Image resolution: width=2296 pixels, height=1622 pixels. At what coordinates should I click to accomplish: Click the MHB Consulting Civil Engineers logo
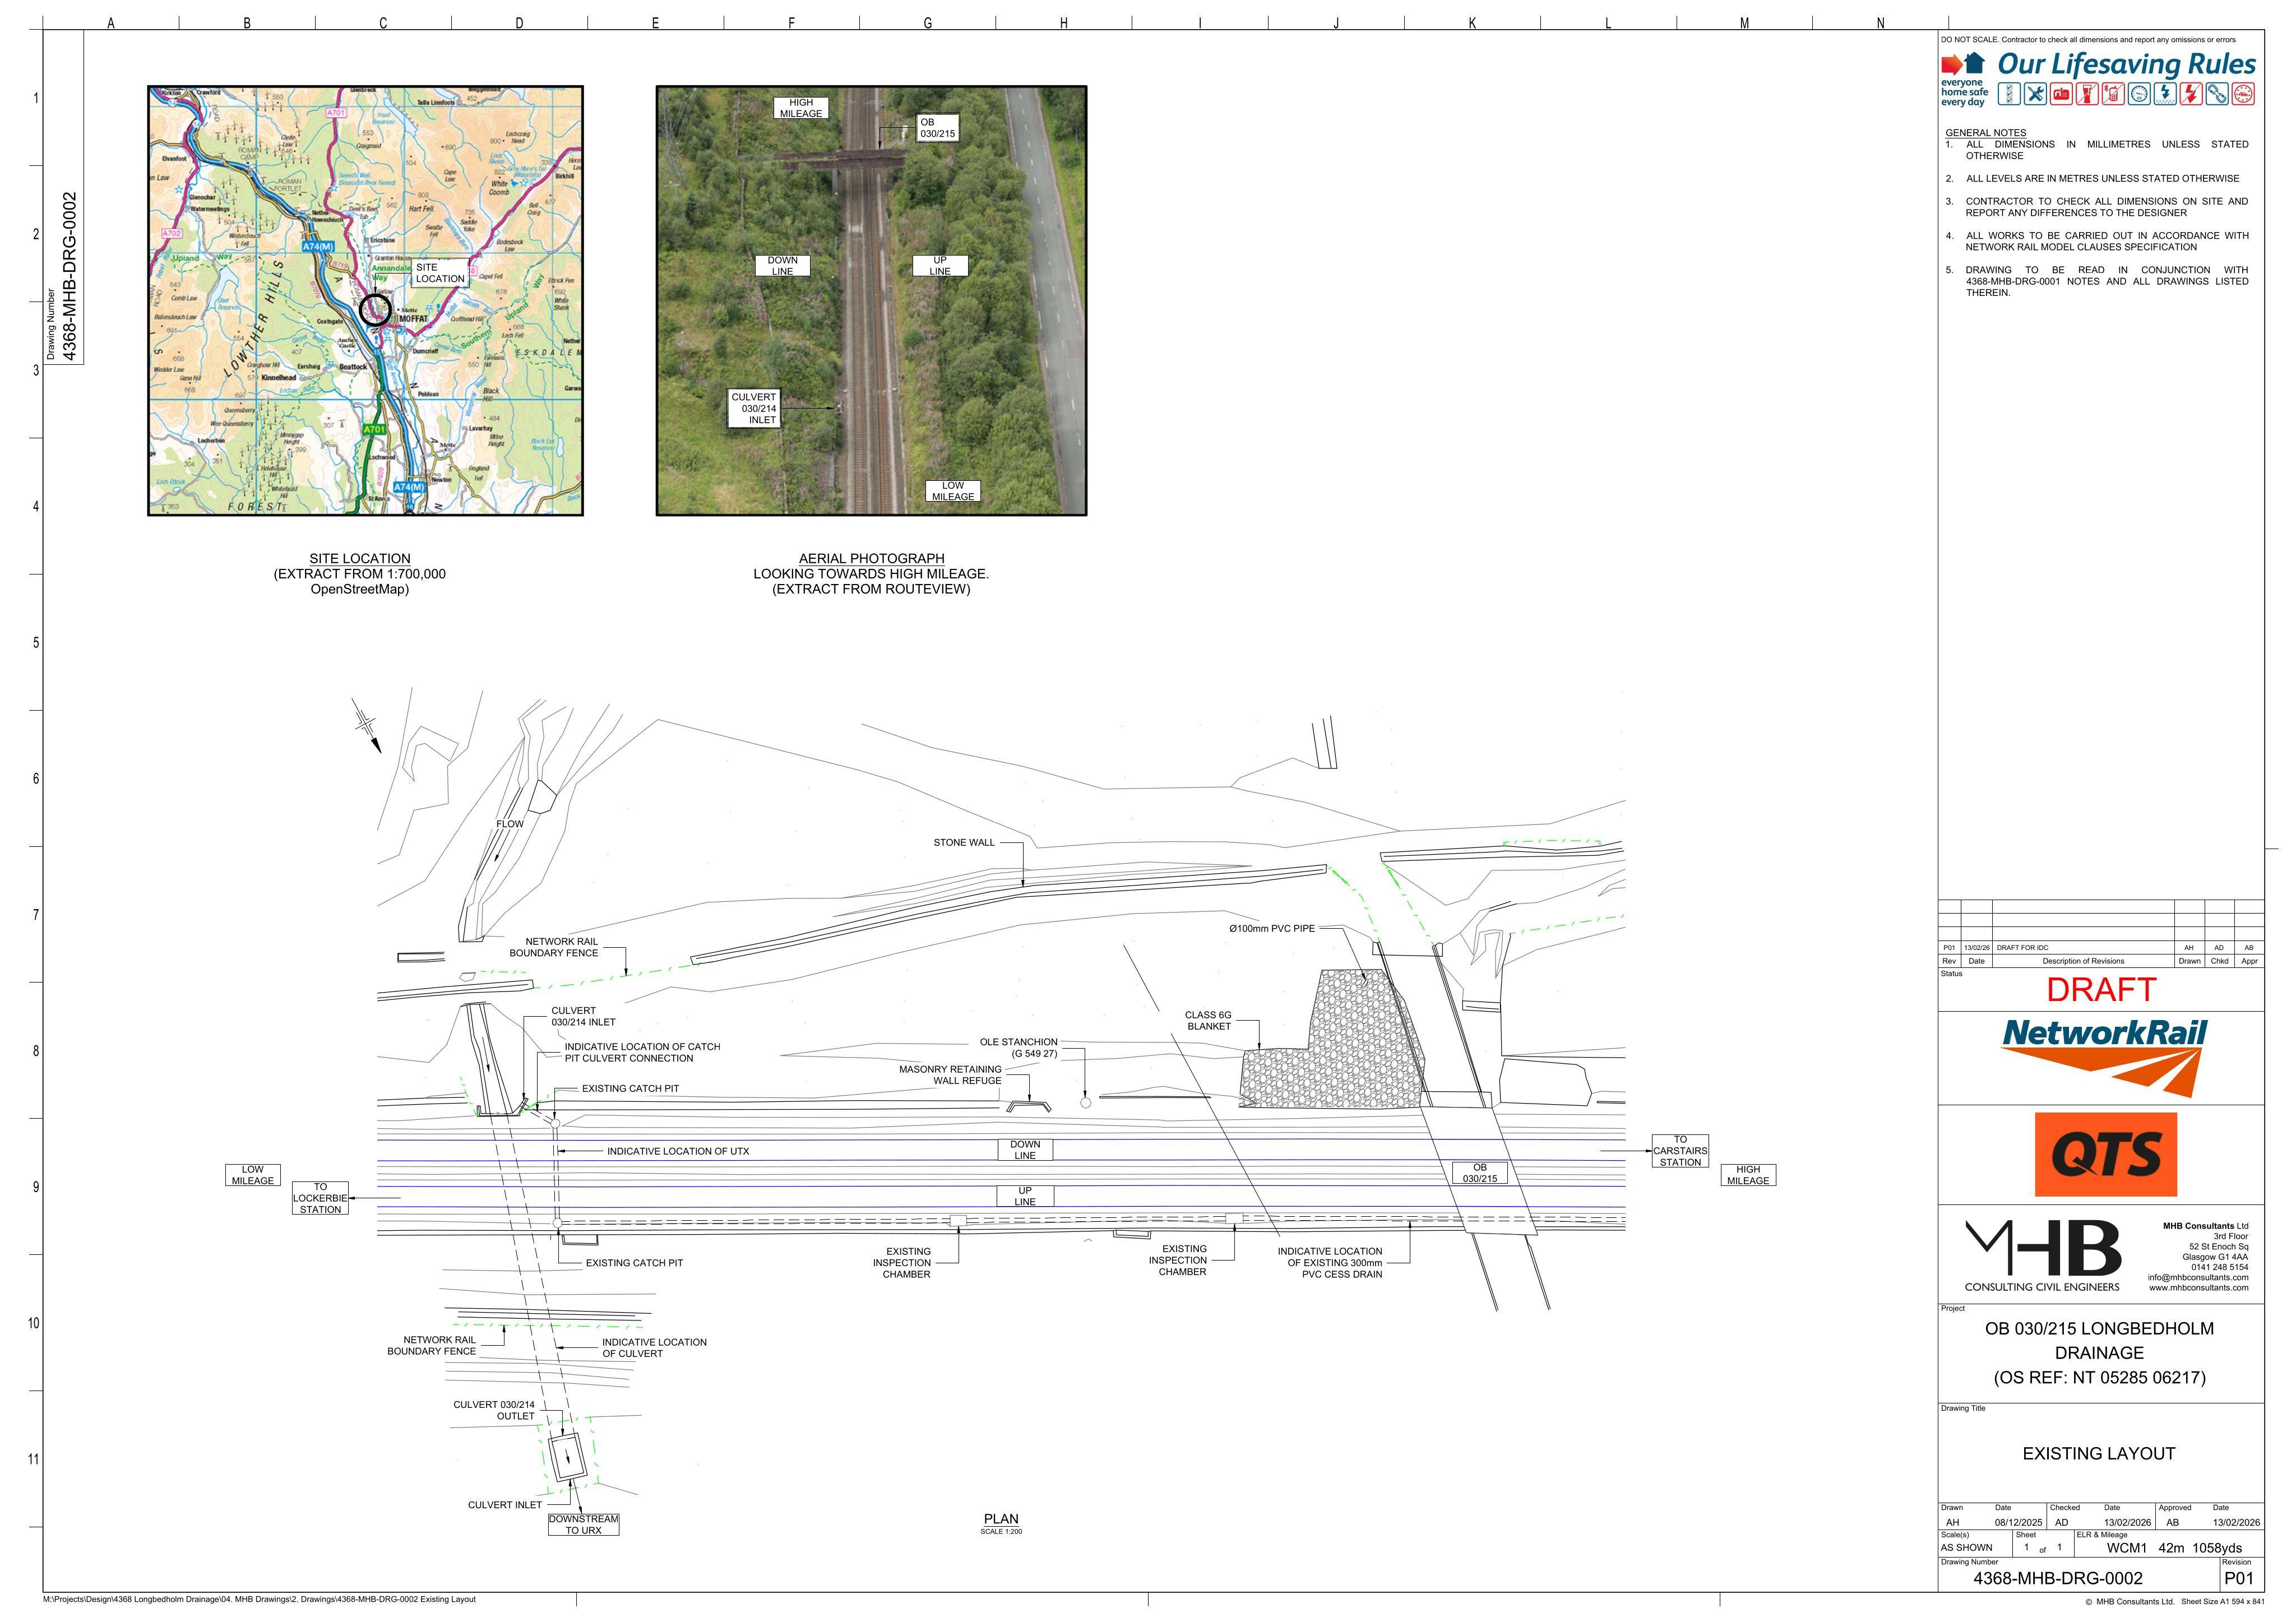2042,1255
